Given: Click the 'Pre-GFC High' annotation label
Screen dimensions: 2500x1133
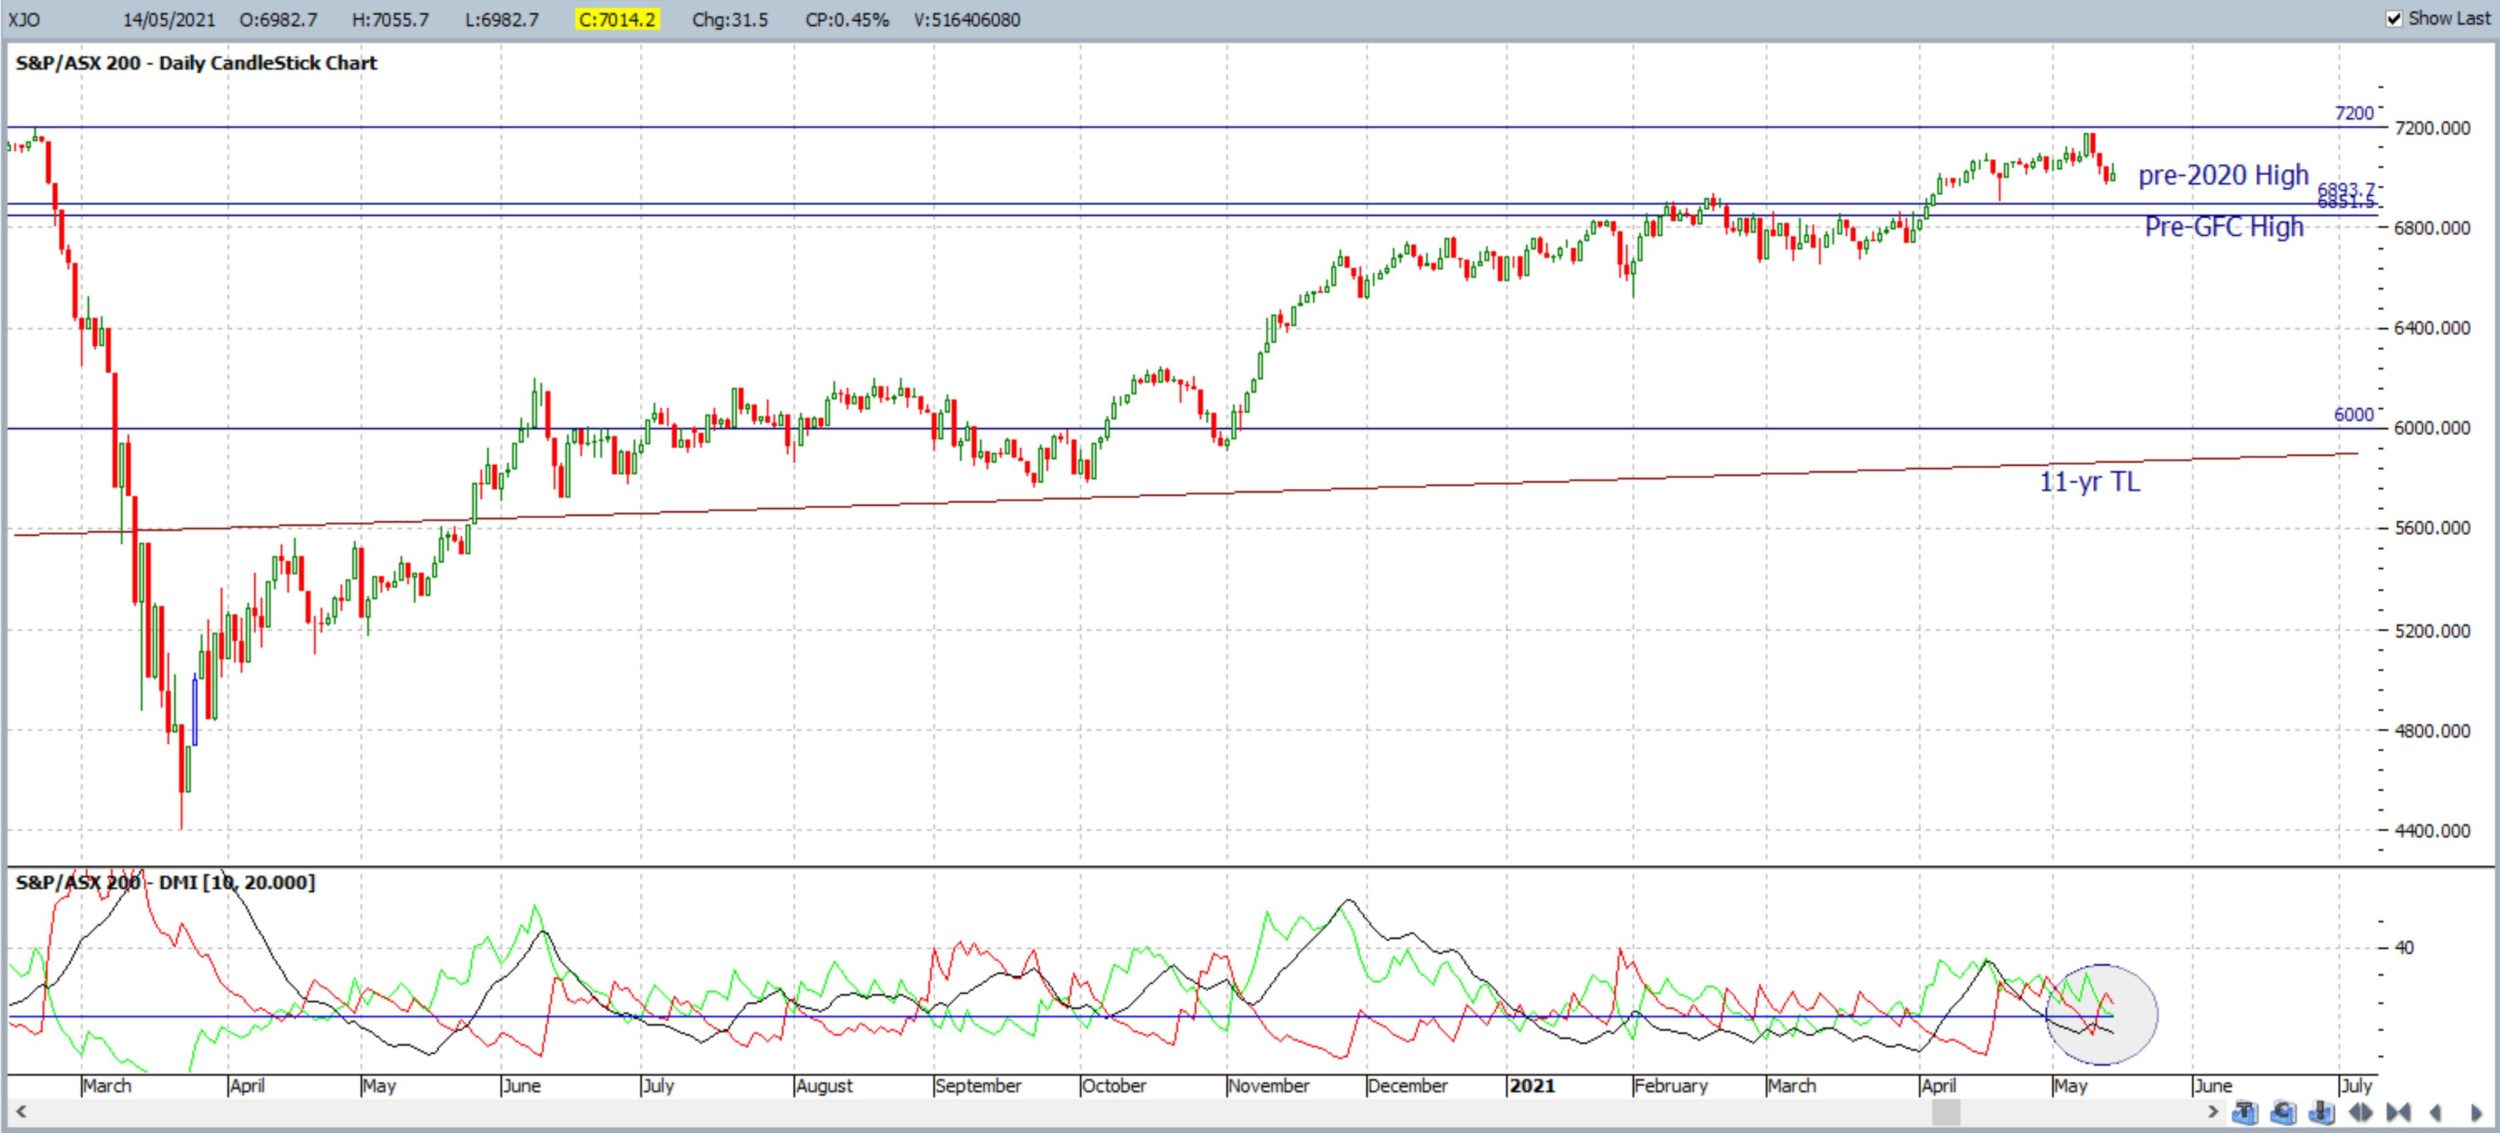Looking at the screenshot, I should pyautogui.click(x=2224, y=227).
